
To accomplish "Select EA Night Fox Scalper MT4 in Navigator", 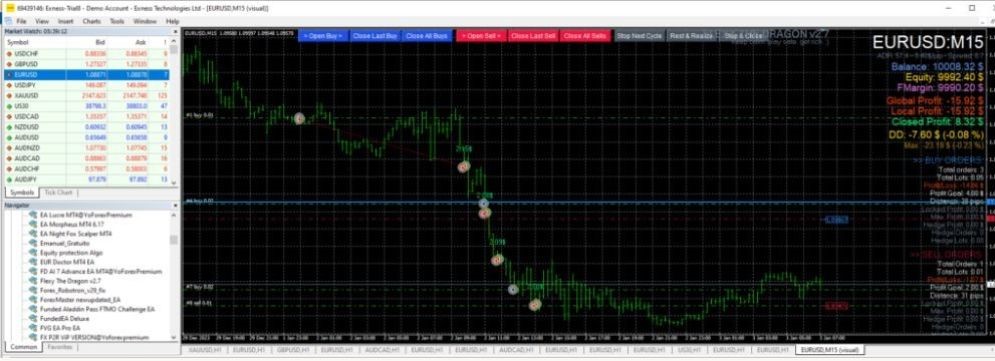I will 76,233.
